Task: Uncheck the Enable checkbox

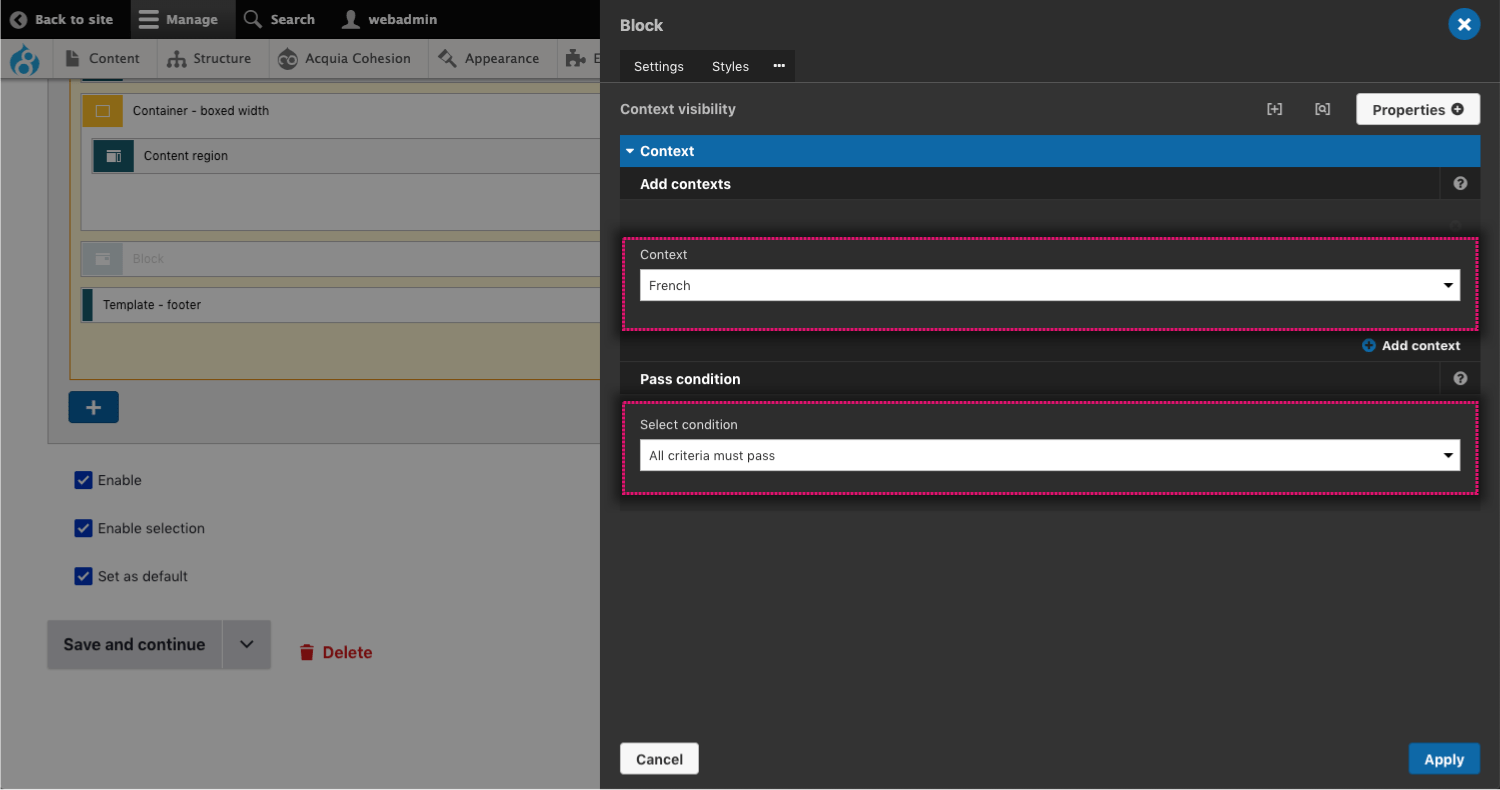Action: [84, 481]
